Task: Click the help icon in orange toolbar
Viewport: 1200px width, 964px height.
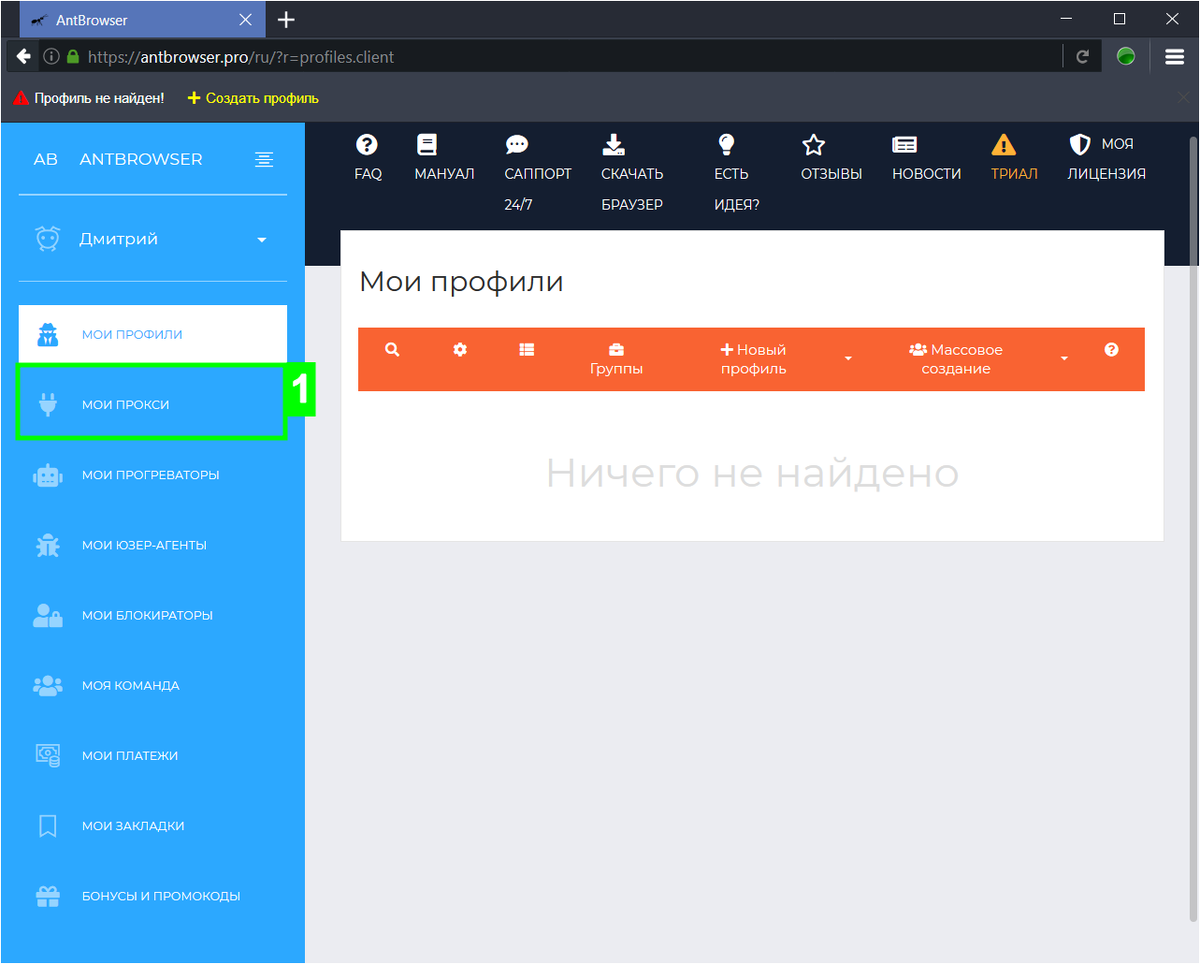Action: [1111, 350]
